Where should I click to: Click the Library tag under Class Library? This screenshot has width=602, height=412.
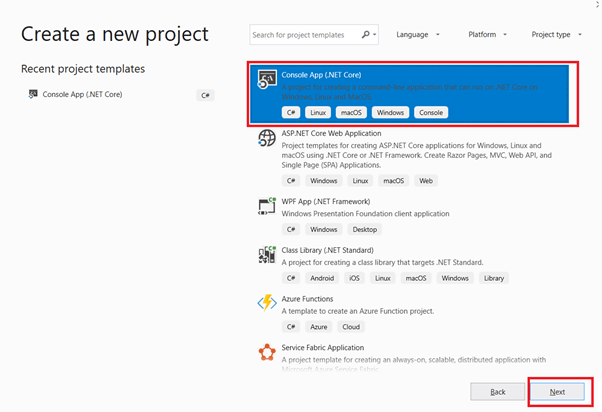494,278
